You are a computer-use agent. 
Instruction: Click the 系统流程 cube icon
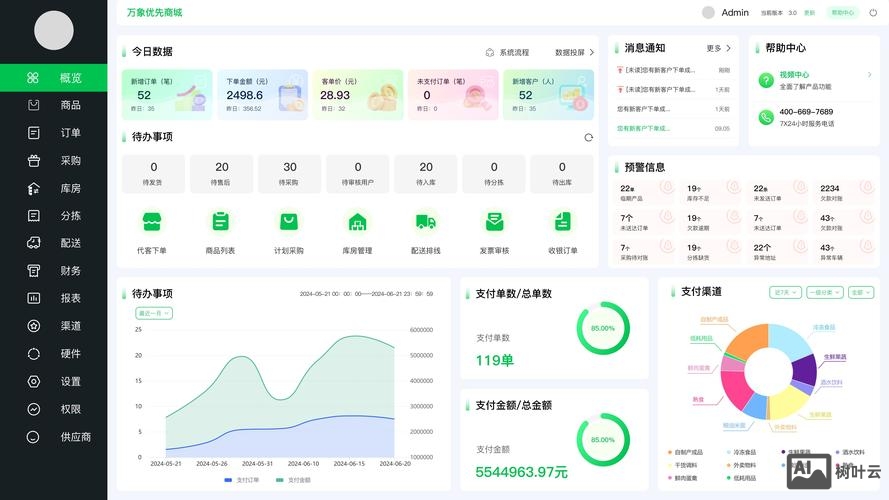(490, 52)
